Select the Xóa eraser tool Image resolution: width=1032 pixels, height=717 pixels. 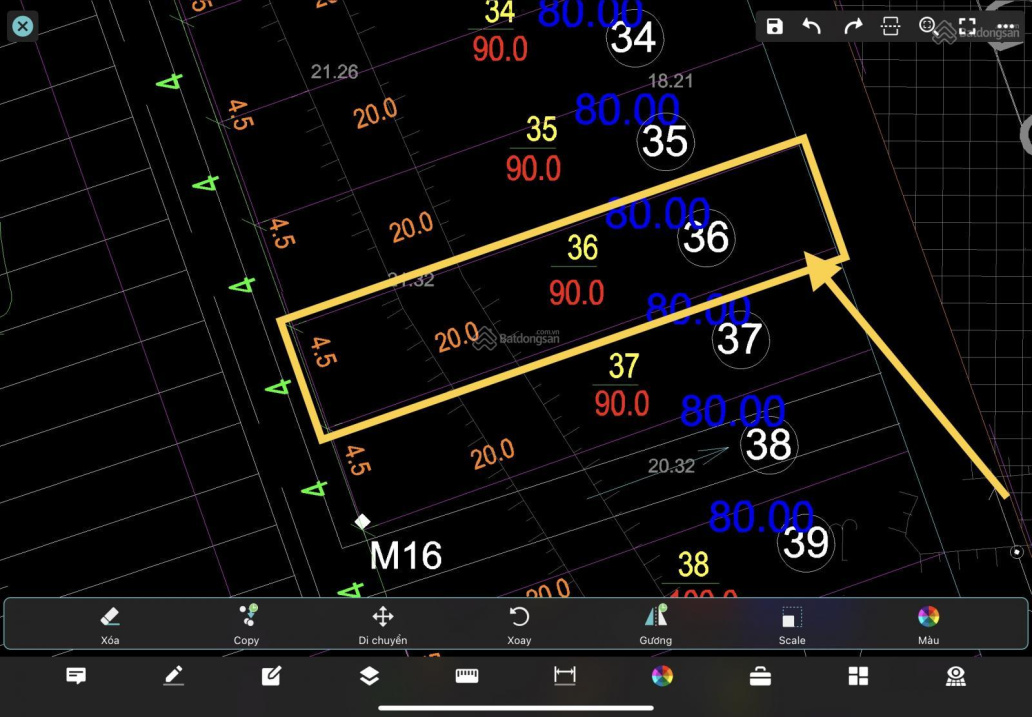pos(110,624)
